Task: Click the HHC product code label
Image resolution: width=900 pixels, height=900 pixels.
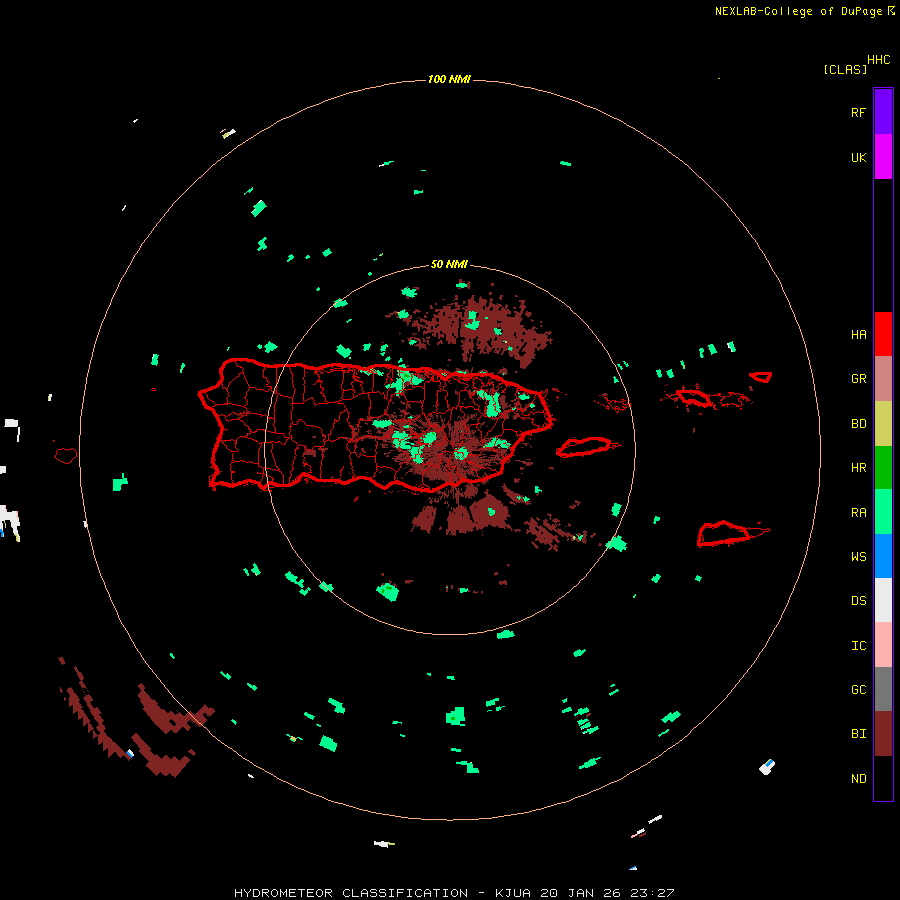Action: tap(879, 60)
